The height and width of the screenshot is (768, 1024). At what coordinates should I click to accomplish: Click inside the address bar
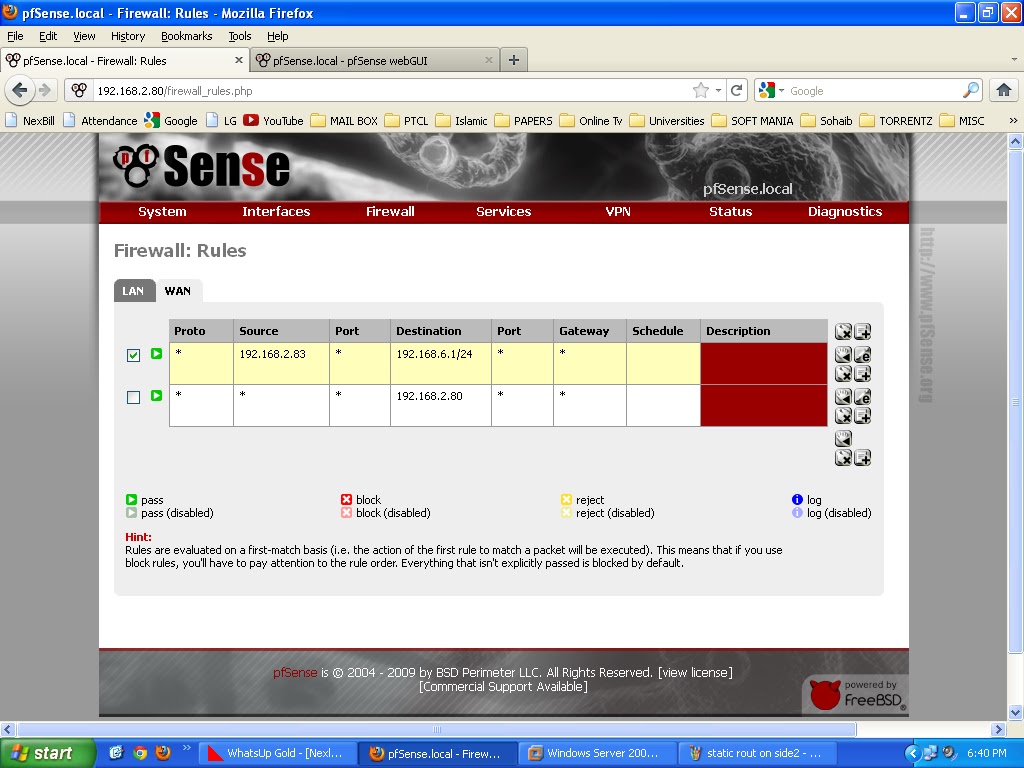point(300,90)
